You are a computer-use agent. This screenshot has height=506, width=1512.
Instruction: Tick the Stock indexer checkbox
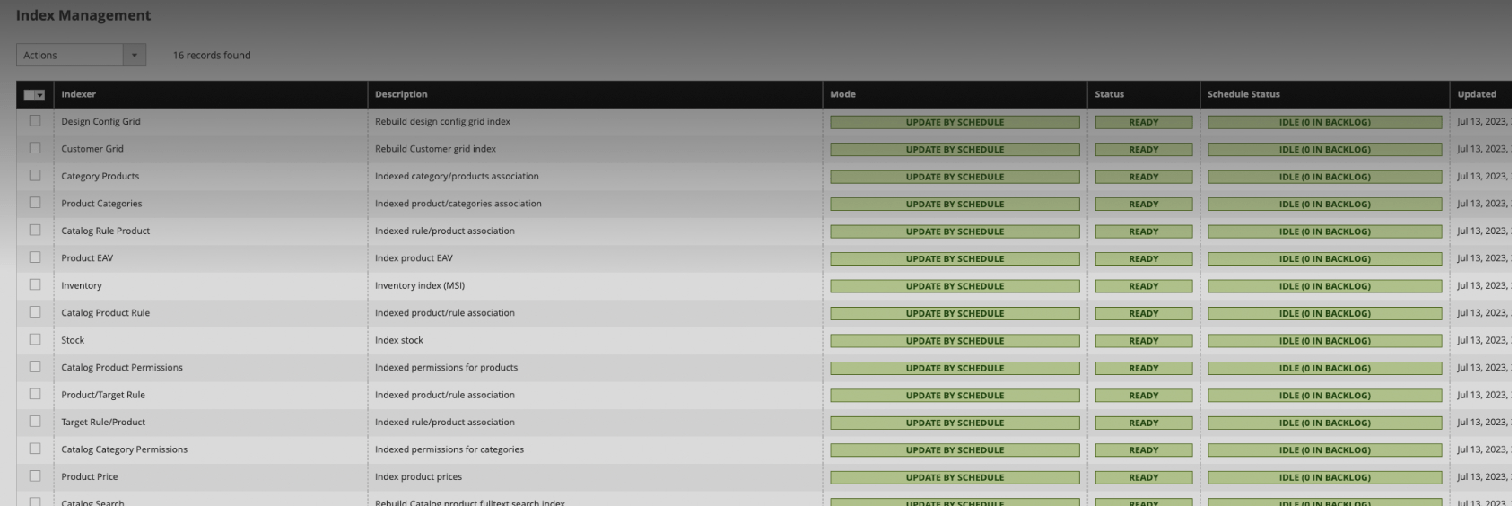[x=35, y=340]
